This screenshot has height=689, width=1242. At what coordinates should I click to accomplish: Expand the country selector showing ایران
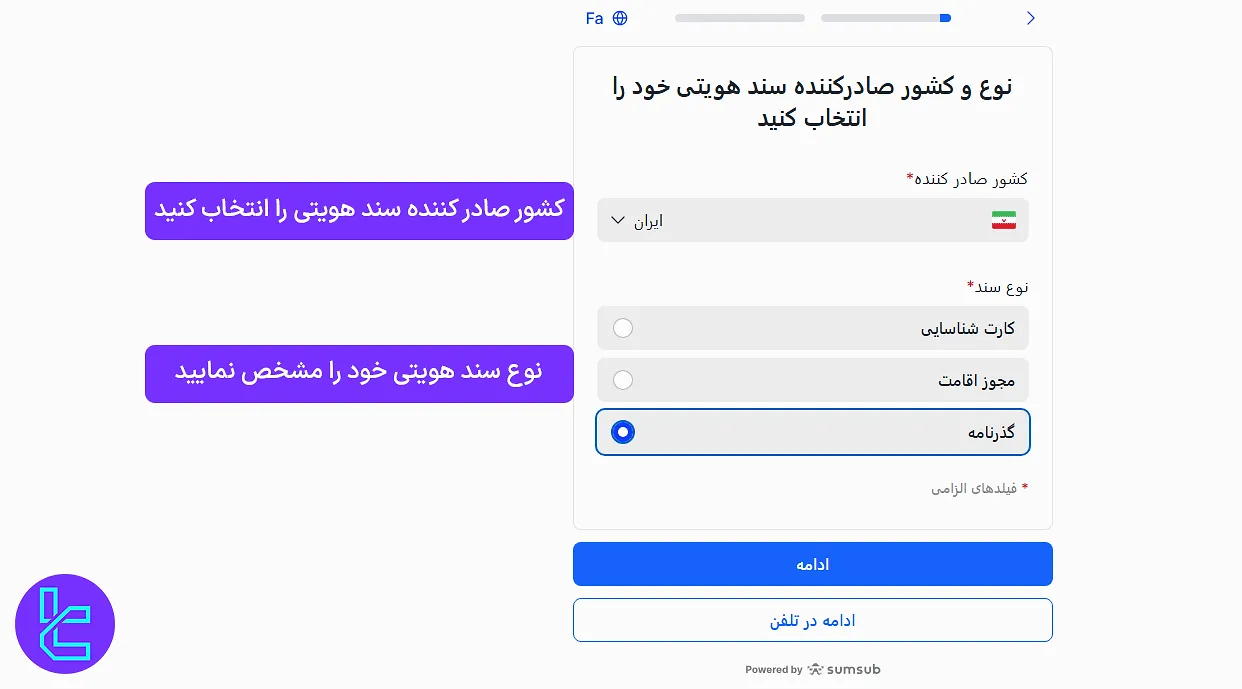click(x=812, y=220)
